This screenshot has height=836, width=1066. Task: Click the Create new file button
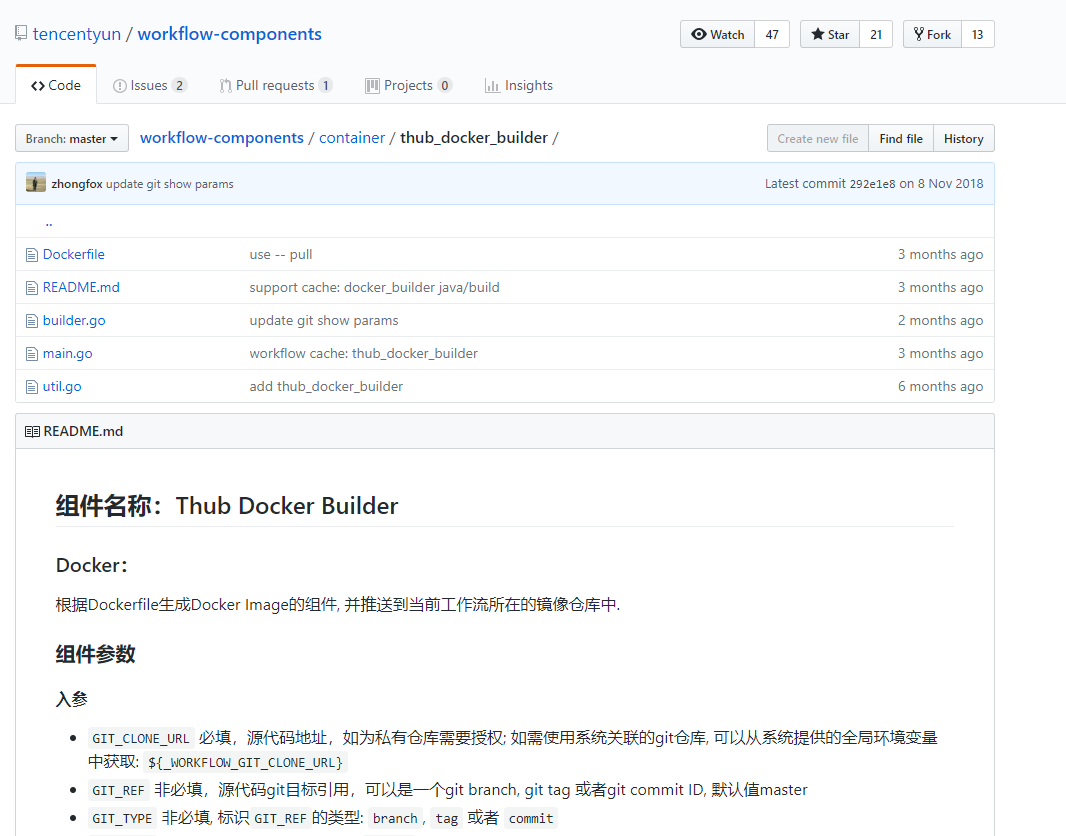(818, 139)
